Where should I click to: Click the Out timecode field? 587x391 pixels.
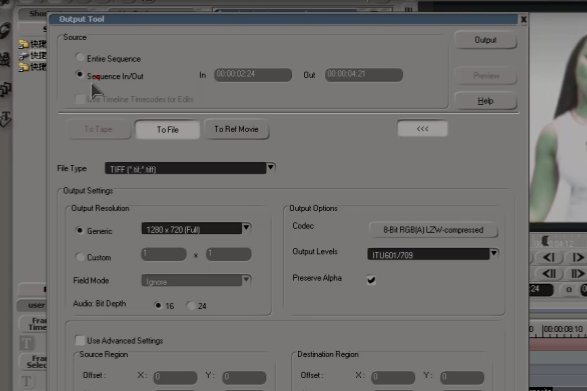coord(364,75)
